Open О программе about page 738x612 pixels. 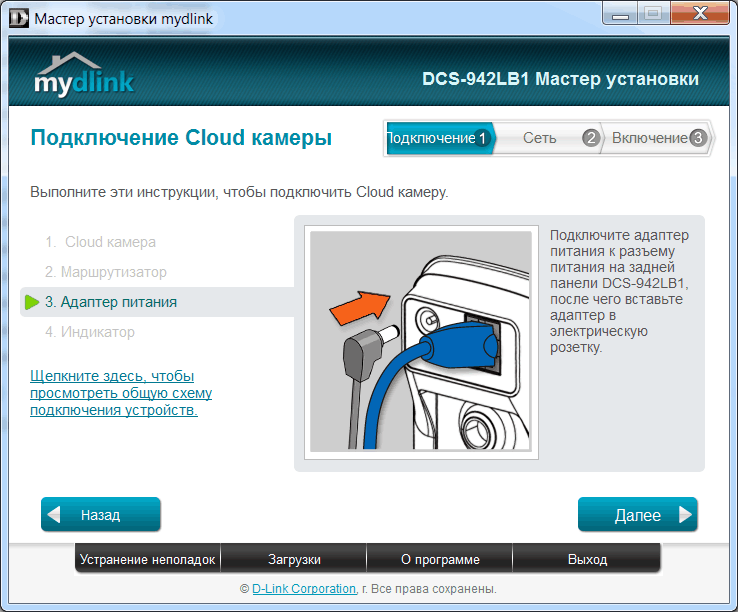tap(440, 559)
